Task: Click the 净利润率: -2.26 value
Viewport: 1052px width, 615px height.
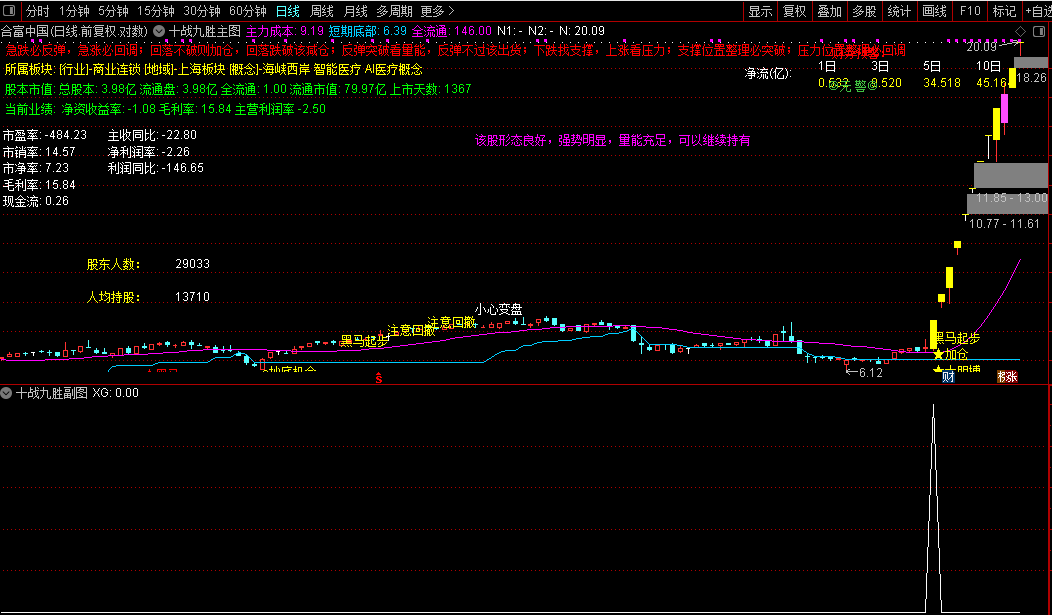Action: pos(149,152)
